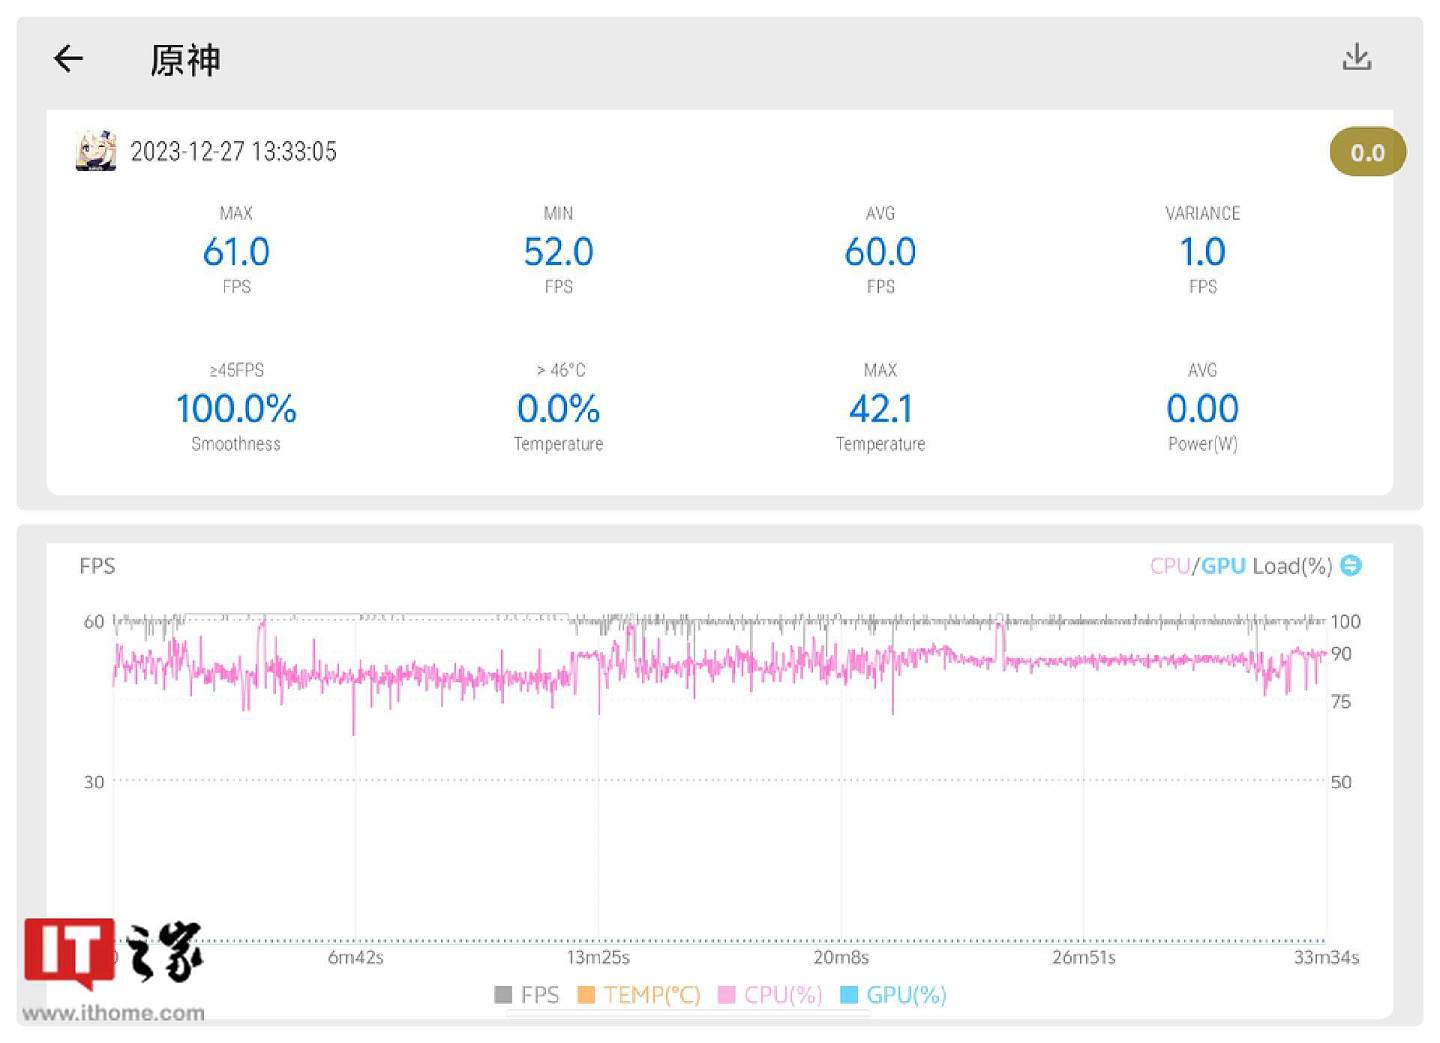
Task: Click the cyan GPU legend swatch
Action: click(849, 995)
